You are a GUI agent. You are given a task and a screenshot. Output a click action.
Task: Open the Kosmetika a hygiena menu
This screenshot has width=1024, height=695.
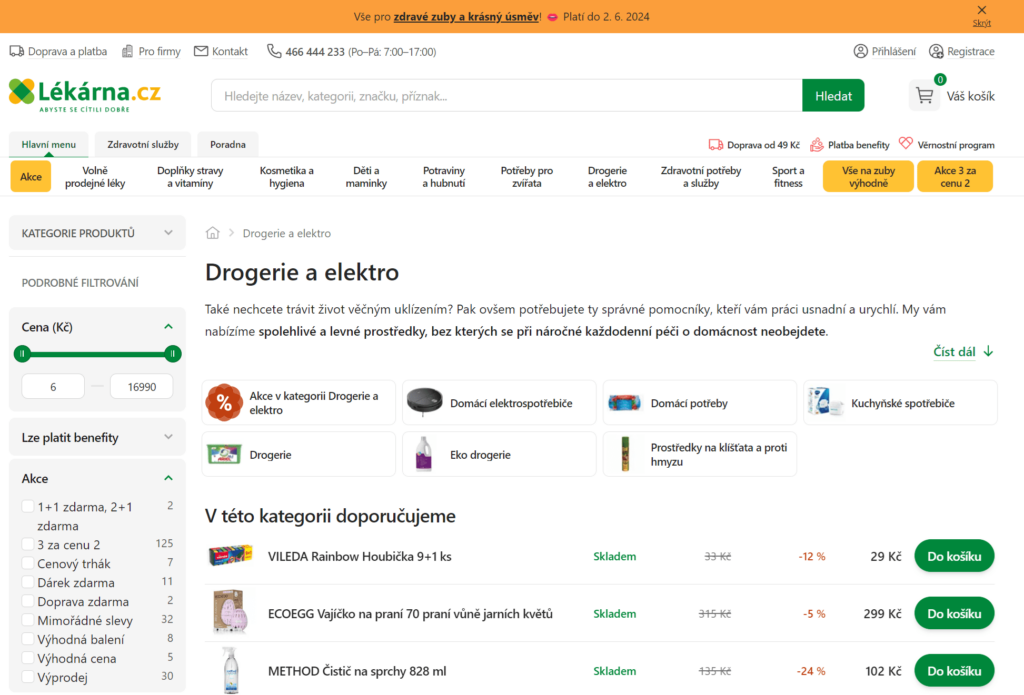tap(286, 177)
